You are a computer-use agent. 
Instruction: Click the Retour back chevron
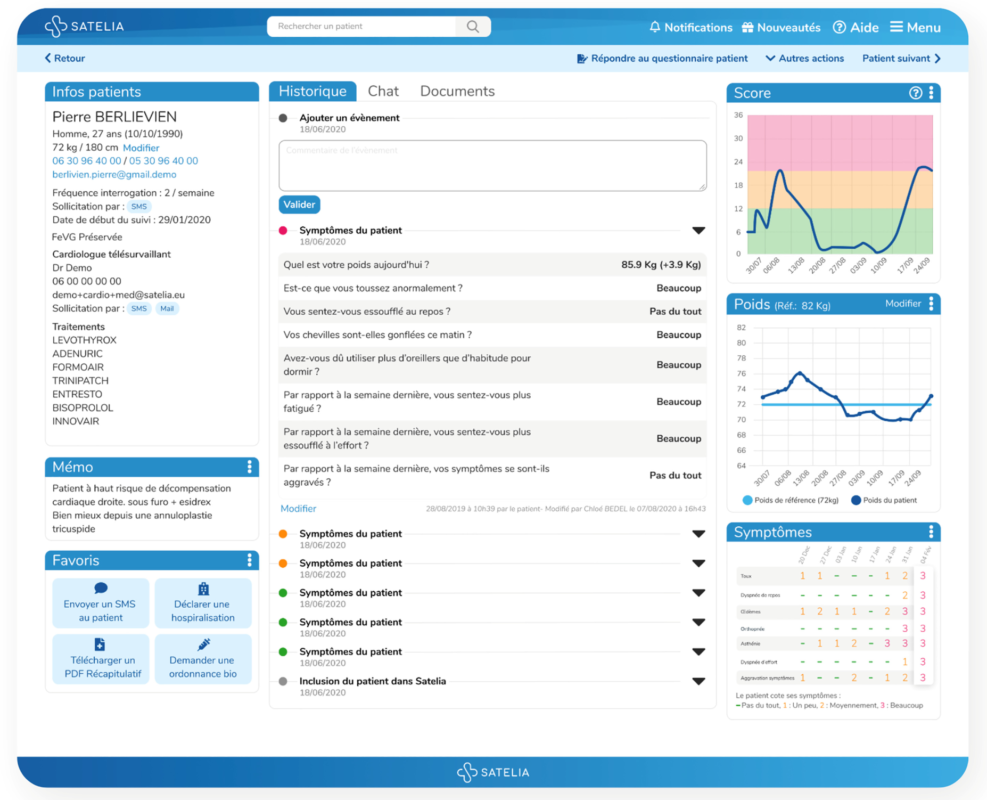coord(48,58)
